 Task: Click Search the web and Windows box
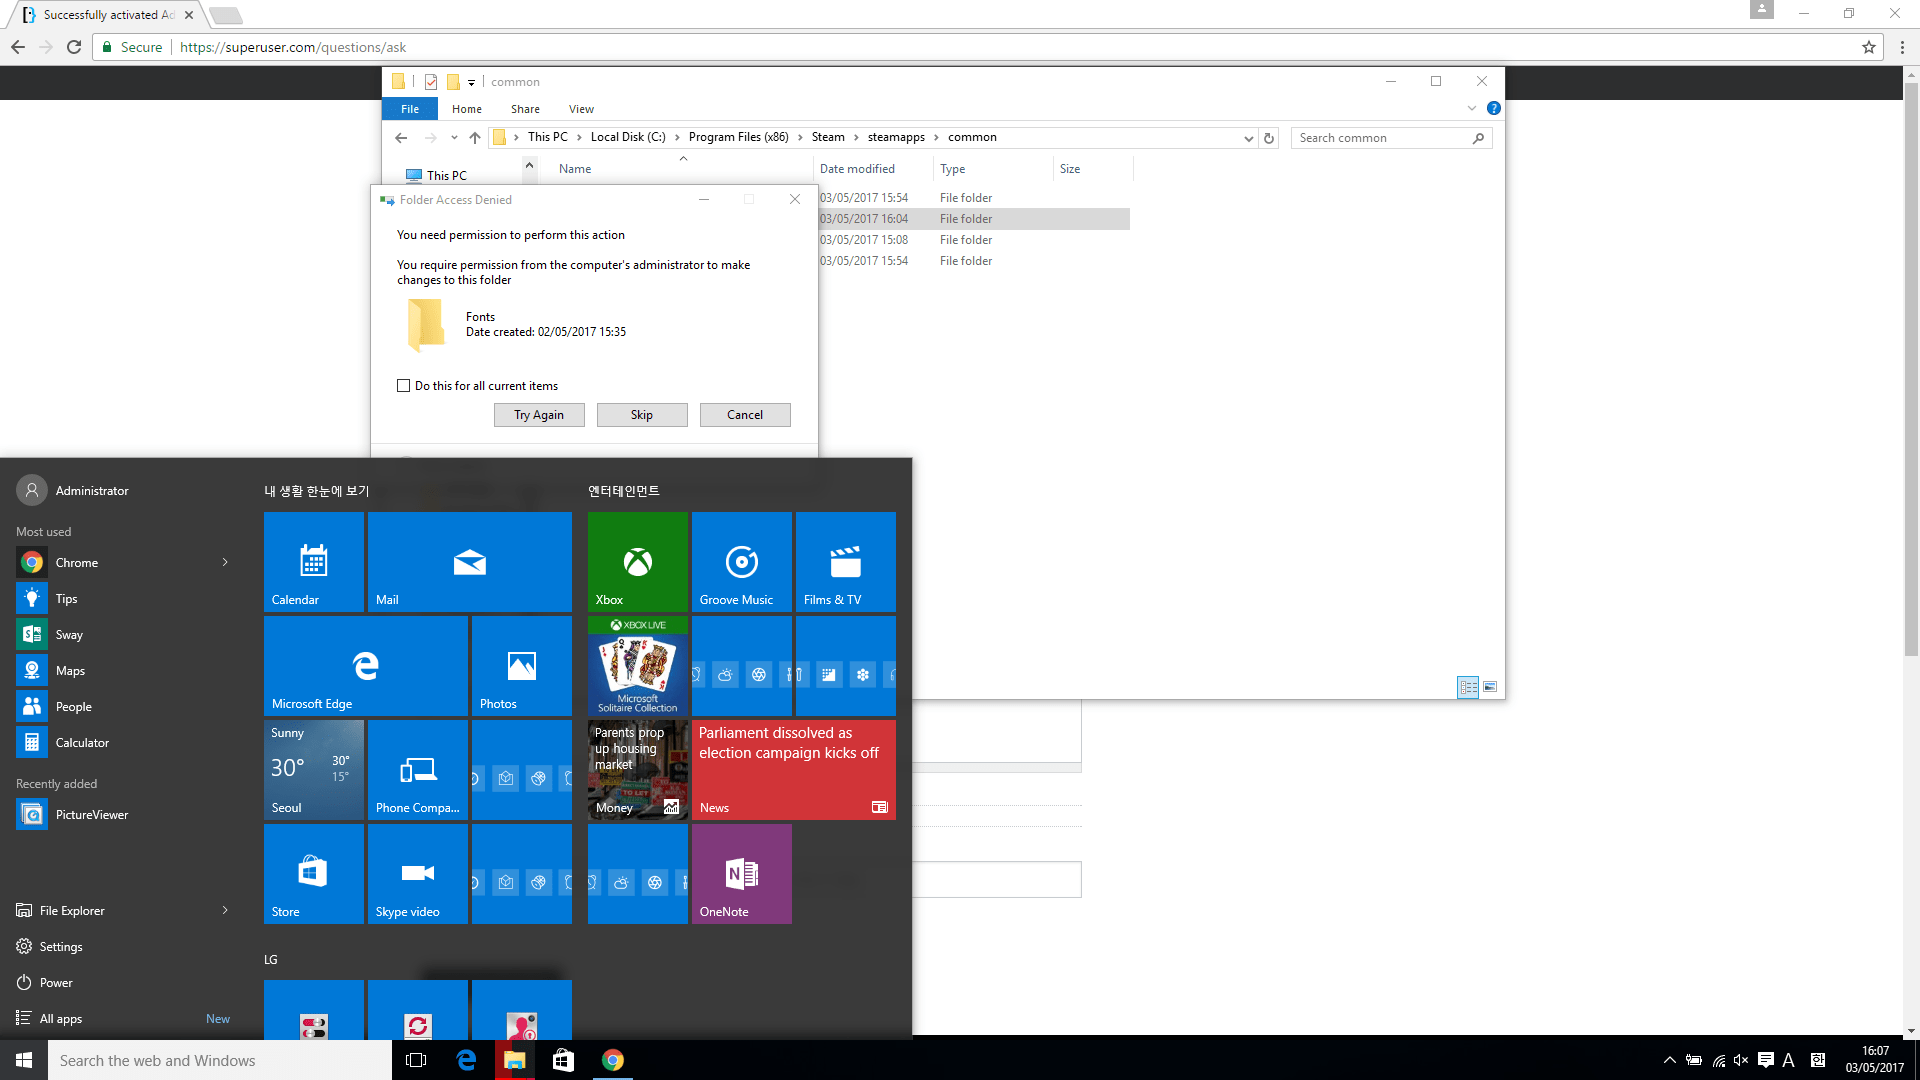coord(220,1060)
